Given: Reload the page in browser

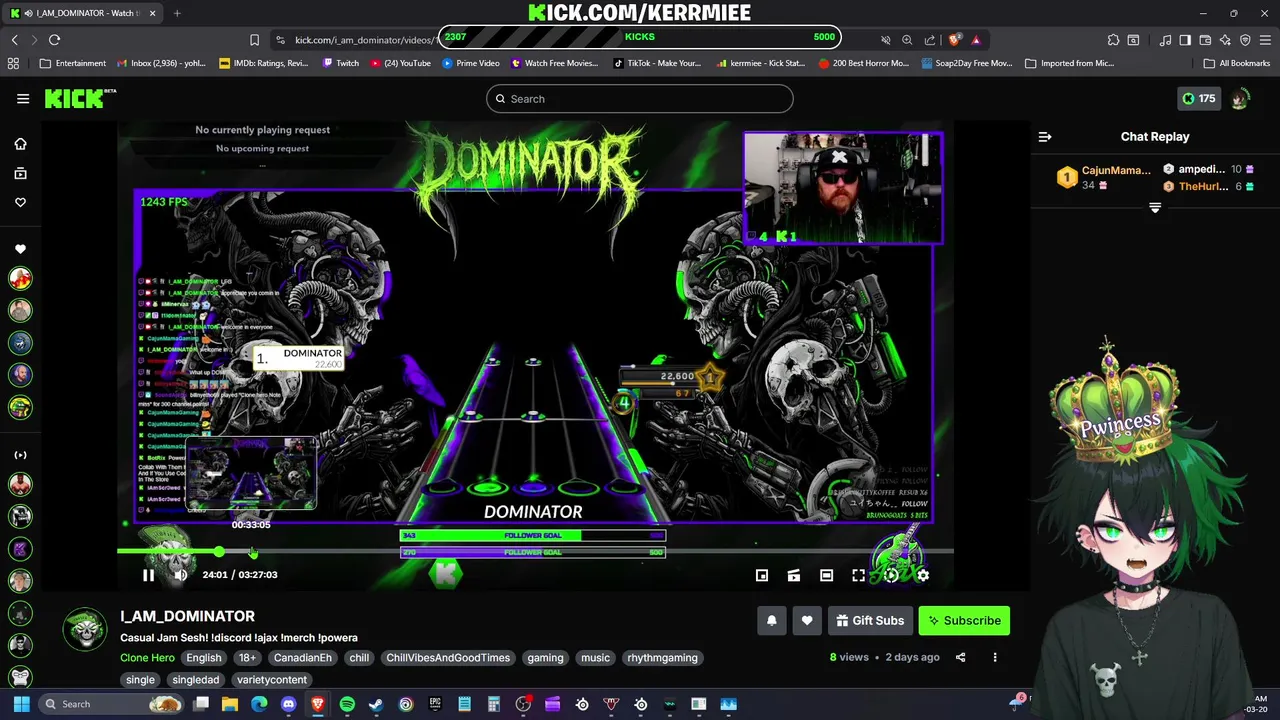Looking at the screenshot, I should [x=54, y=40].
